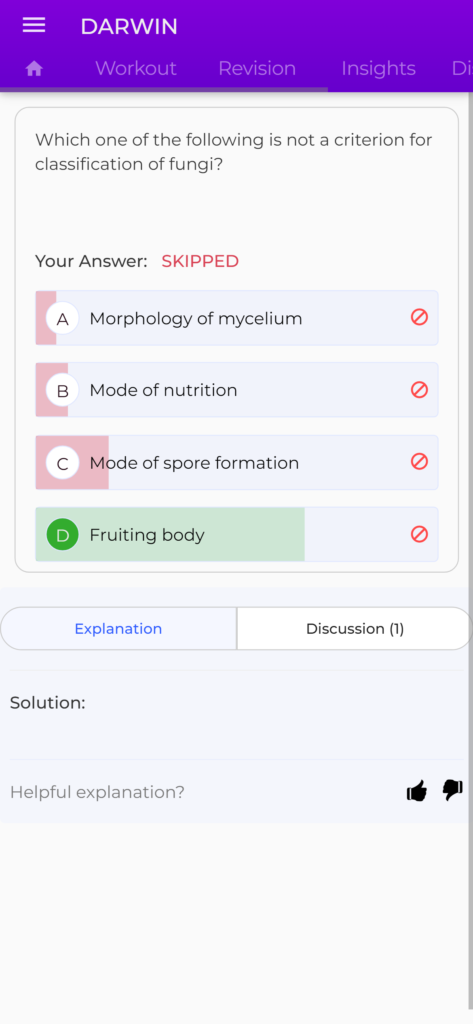Switch to the Revision tab
The width and height of the screenshot is (473, 1024).
pyautogui.click(x=257, y=69)
